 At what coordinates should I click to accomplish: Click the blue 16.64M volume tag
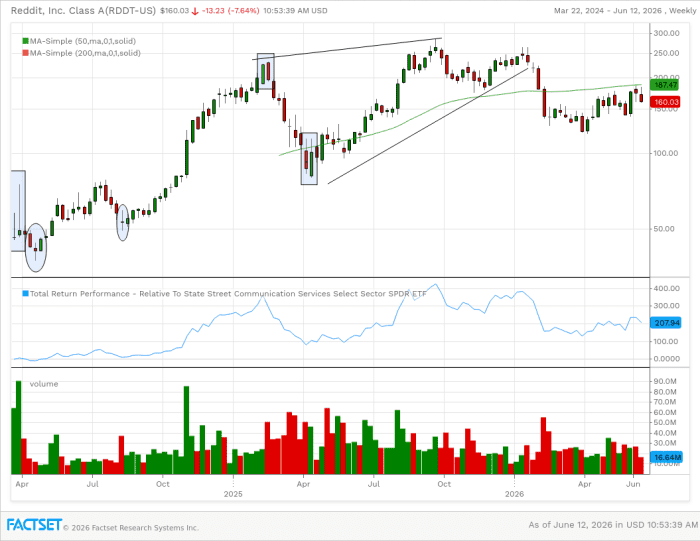[x=667, y=458]
